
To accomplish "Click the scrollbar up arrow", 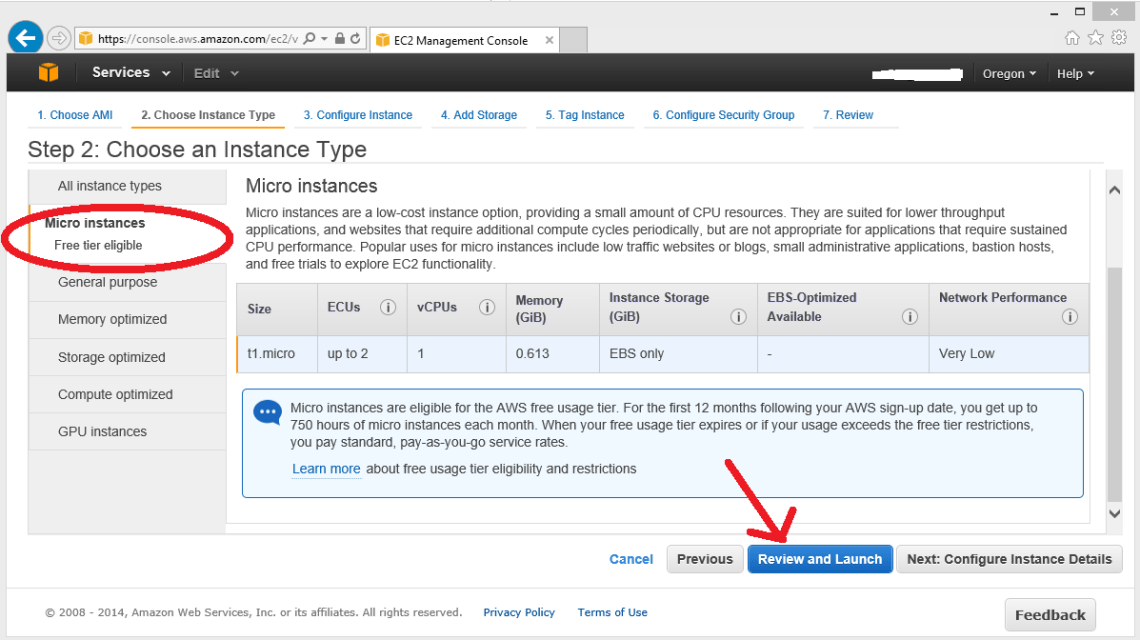I will point(1115,190).
